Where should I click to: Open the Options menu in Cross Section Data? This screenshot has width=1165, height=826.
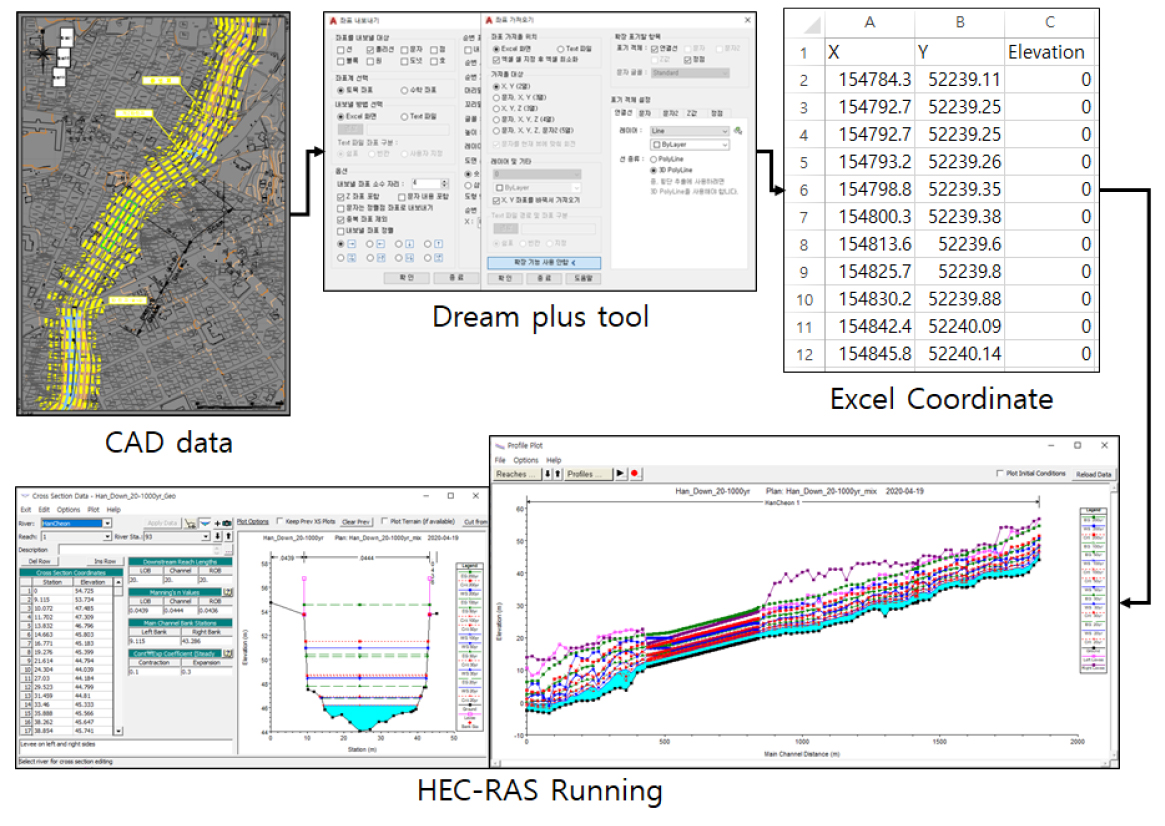[70, 509]
